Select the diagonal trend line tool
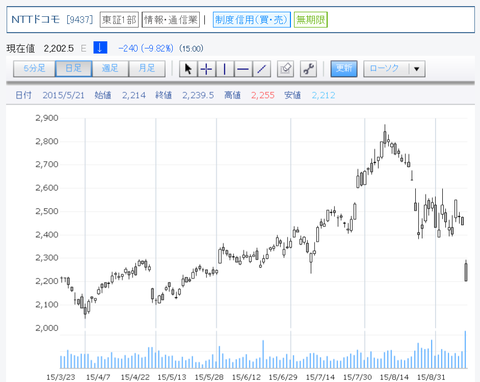 point(262,69)
